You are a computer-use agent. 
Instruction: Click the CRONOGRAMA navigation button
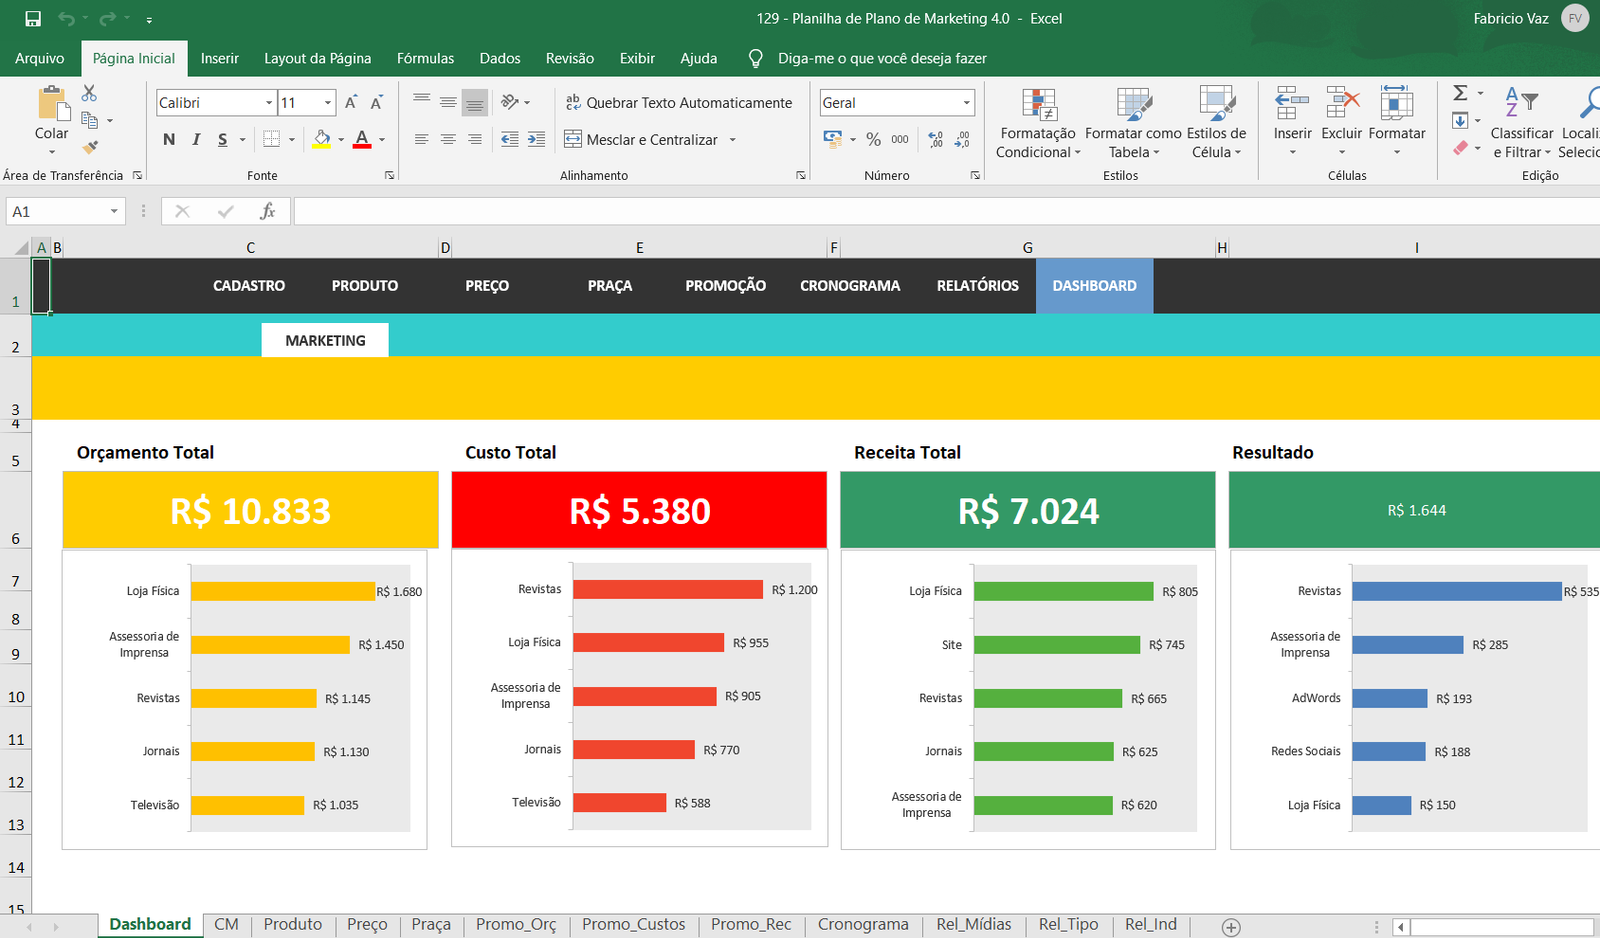[x=850, y=286]
